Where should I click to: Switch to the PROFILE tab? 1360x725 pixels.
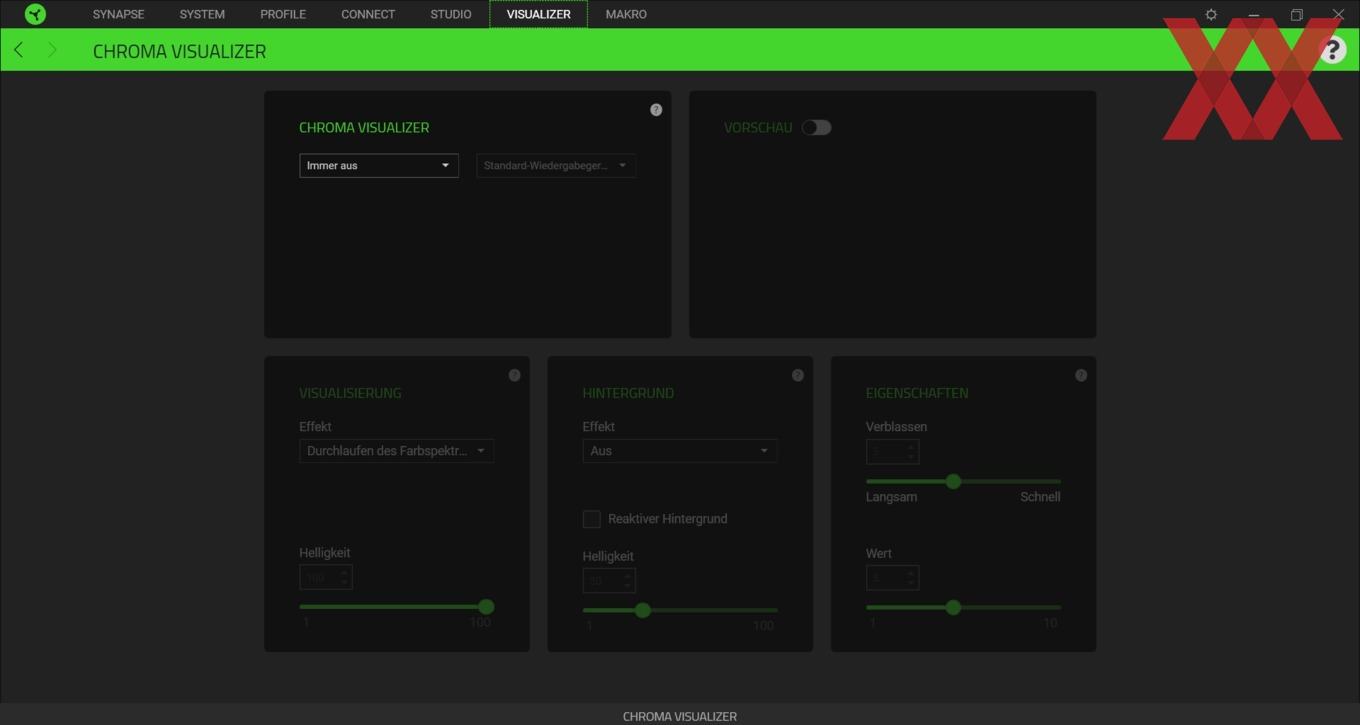[283, 14]
